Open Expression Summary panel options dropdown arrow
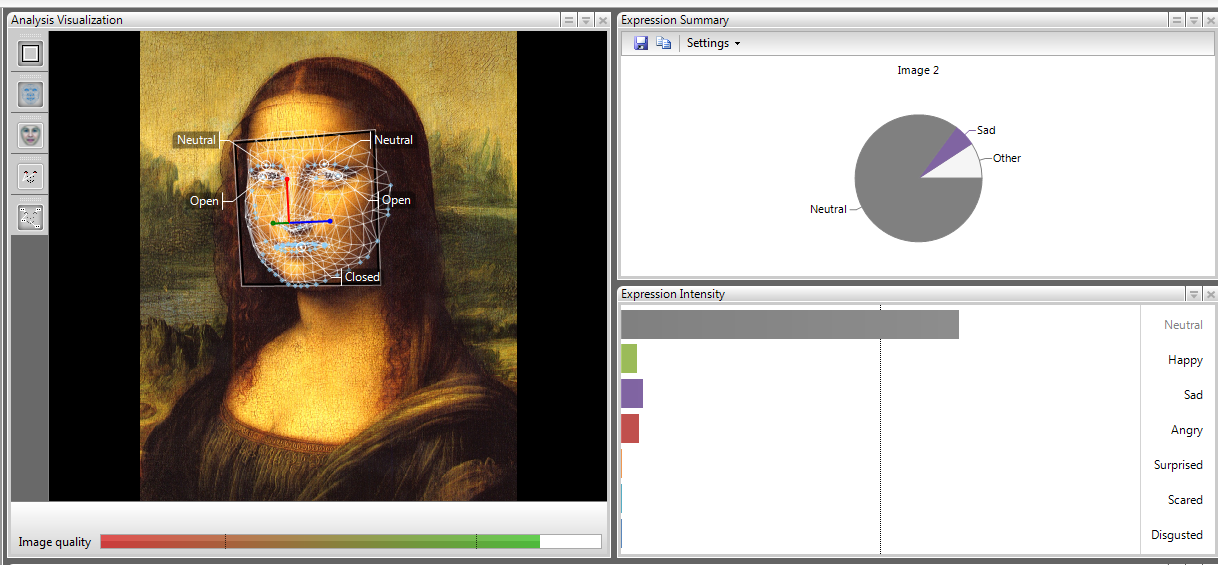Image resolution: width=1218 pixels, height=565 pixels. point(1194,20)
